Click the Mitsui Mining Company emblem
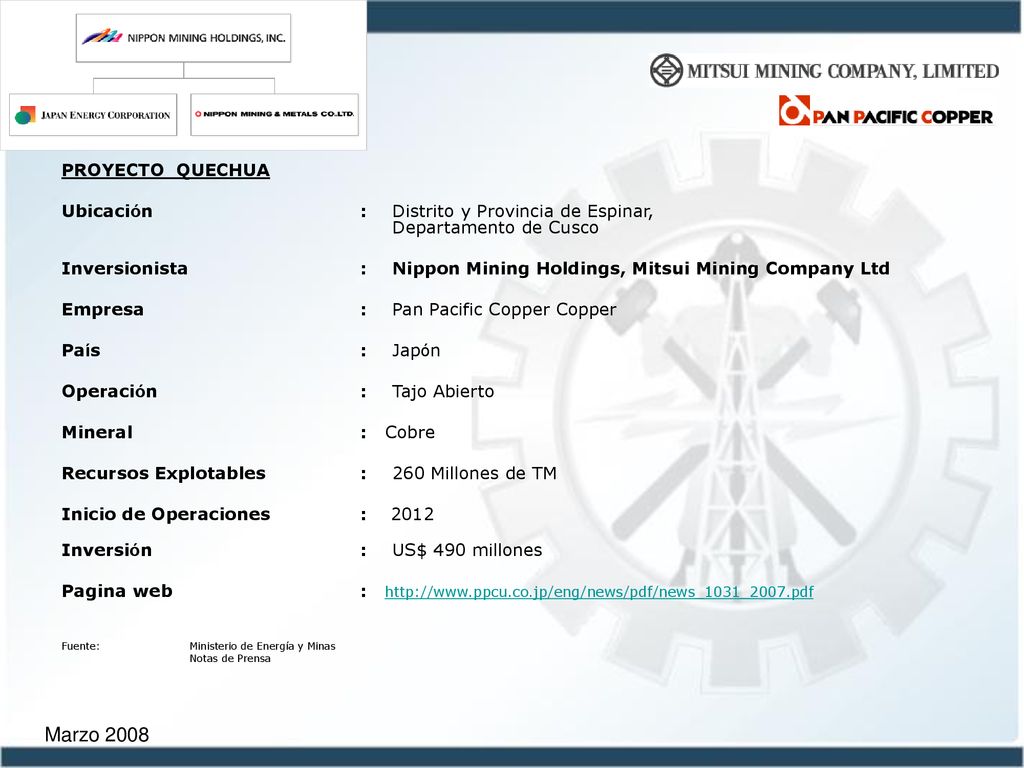The height and width of the screenshot is (768, 1024). pyautogui.click(x=666, y=71)
